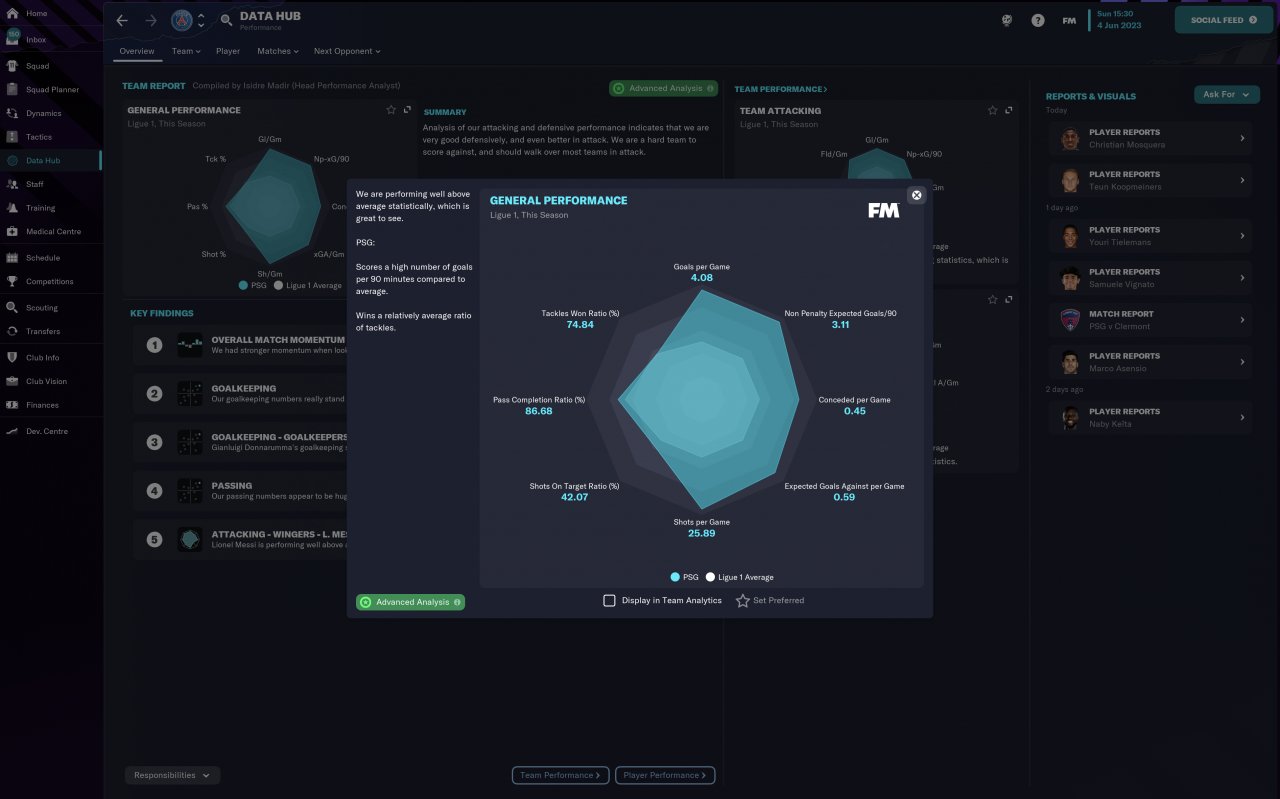Click the Advanced Analysis button in the popup
1280x799 pixels.
click(x=410, y=602)
